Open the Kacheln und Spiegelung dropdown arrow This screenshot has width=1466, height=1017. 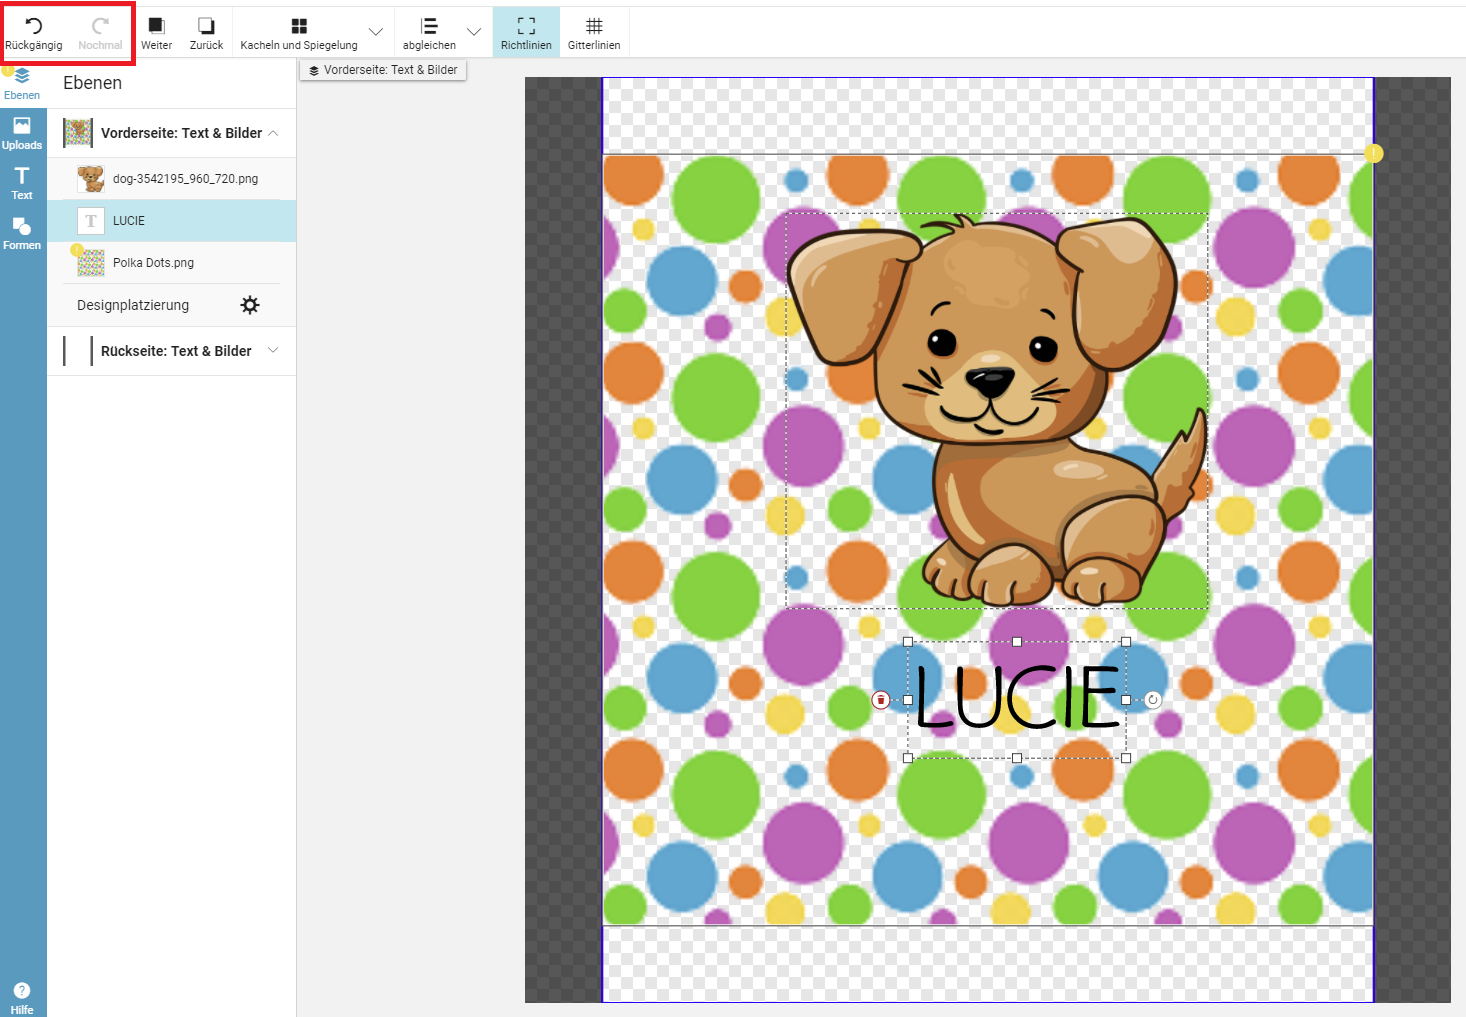point(376,32)
